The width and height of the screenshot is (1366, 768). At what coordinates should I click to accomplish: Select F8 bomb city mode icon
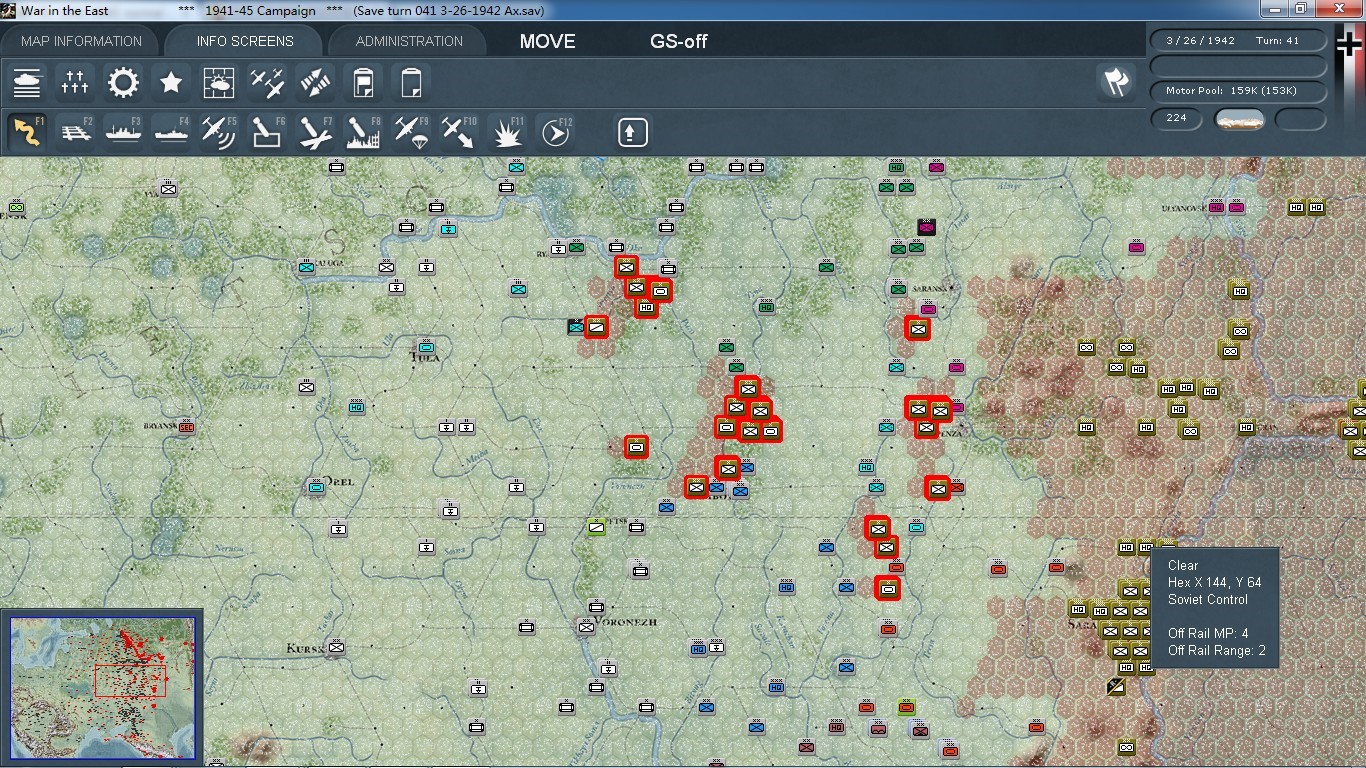click(363, 132)
